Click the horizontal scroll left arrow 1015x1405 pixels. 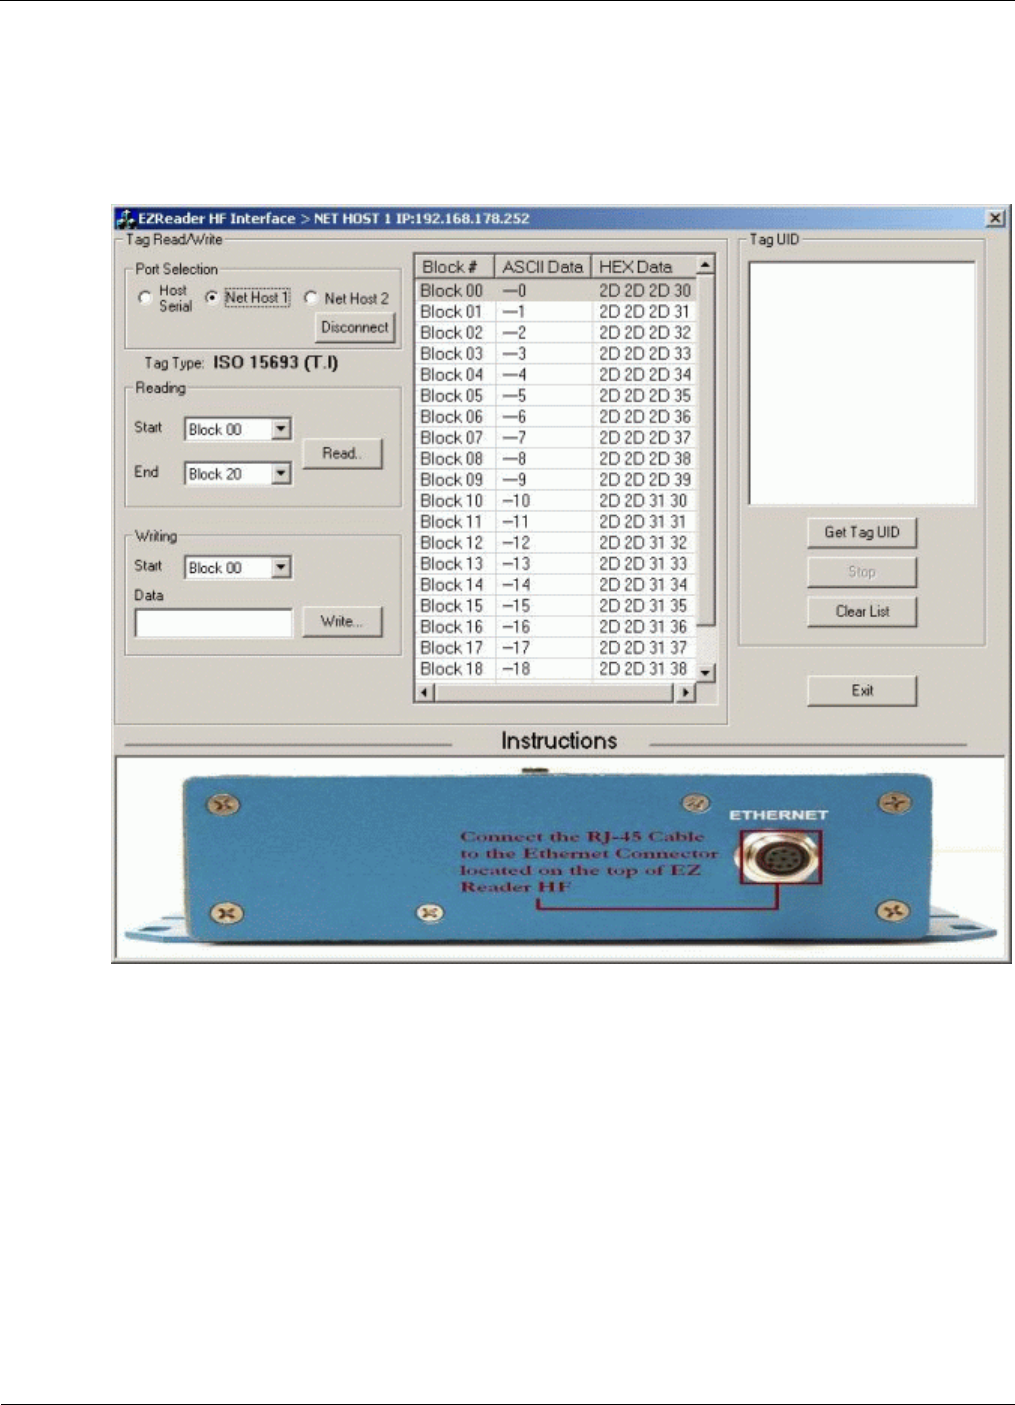pos(425,692)
